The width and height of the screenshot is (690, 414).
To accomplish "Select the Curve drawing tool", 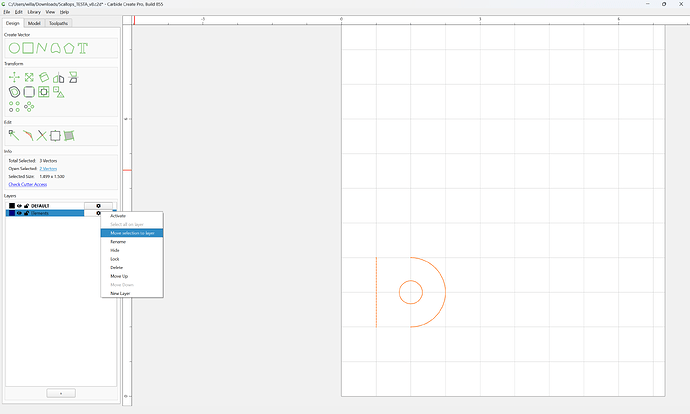I will [55, 48].
